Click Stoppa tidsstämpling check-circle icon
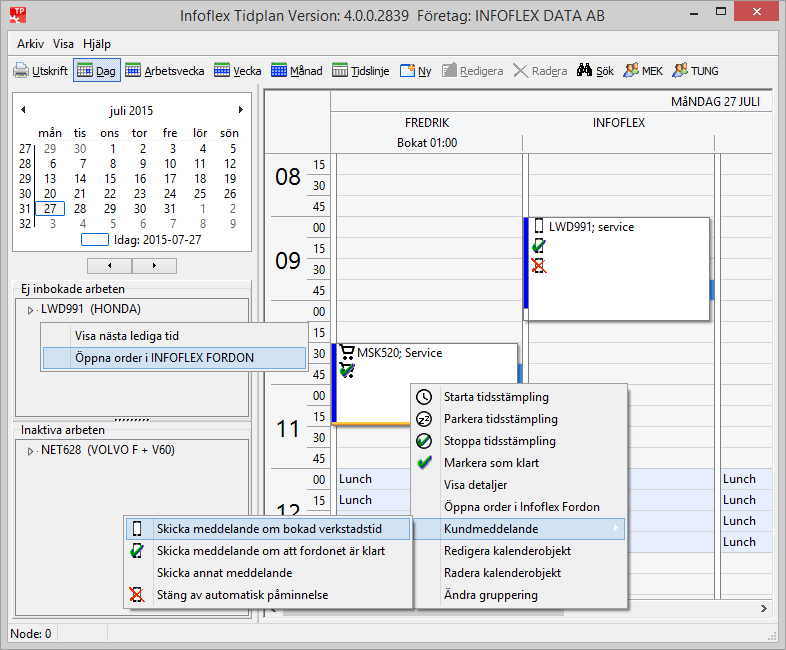The width and height of the screenshot is (786, 650). pos(424,441)
